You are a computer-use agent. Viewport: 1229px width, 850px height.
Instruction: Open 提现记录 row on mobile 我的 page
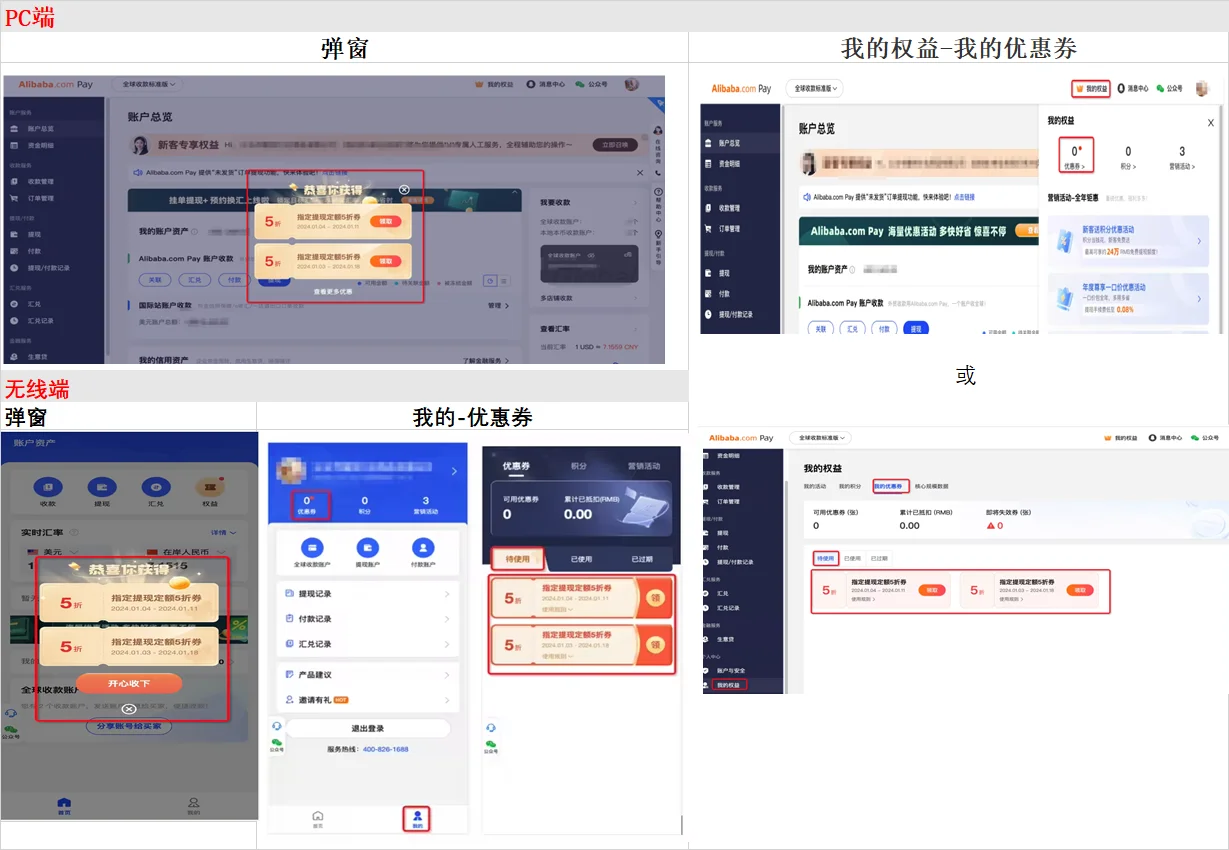[x=367, y=593]
